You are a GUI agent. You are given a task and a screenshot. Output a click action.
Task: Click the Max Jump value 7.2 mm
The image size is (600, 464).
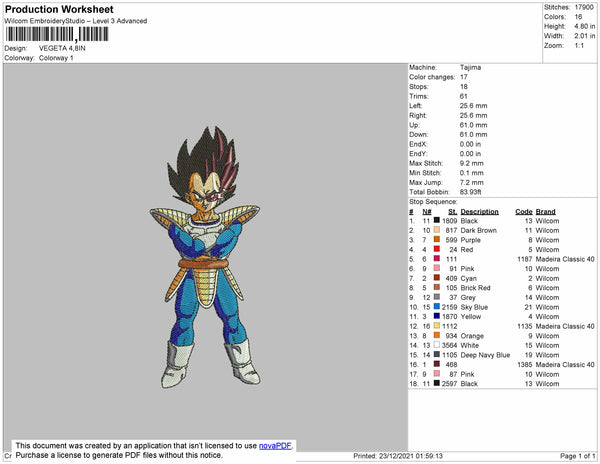tap(471, 182)
